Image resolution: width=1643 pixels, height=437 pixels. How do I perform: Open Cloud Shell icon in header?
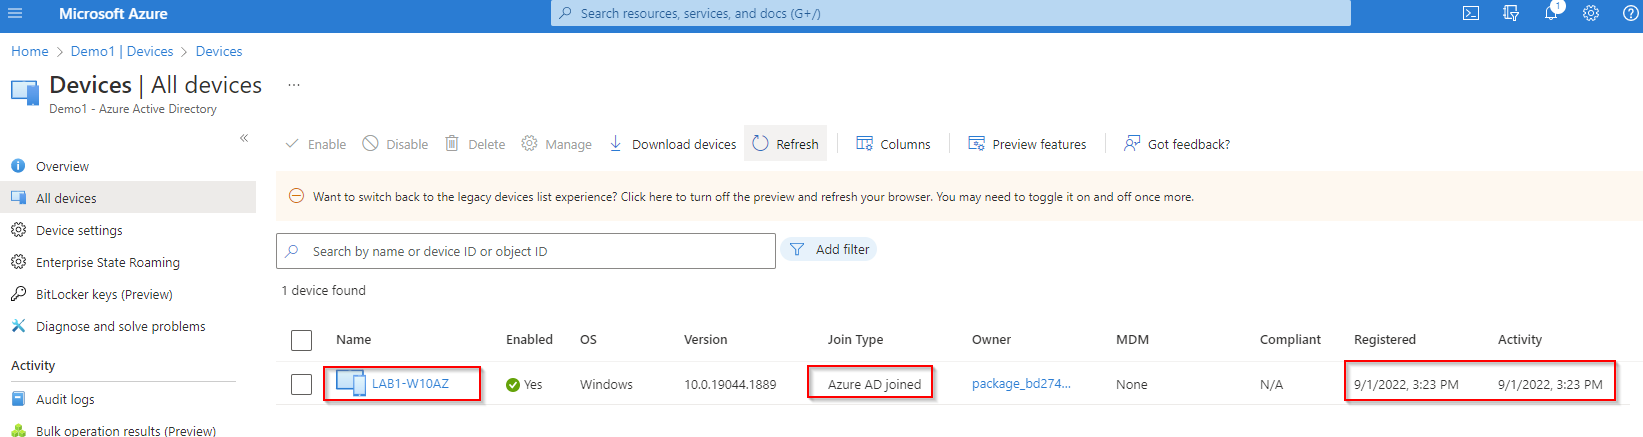1471,14
